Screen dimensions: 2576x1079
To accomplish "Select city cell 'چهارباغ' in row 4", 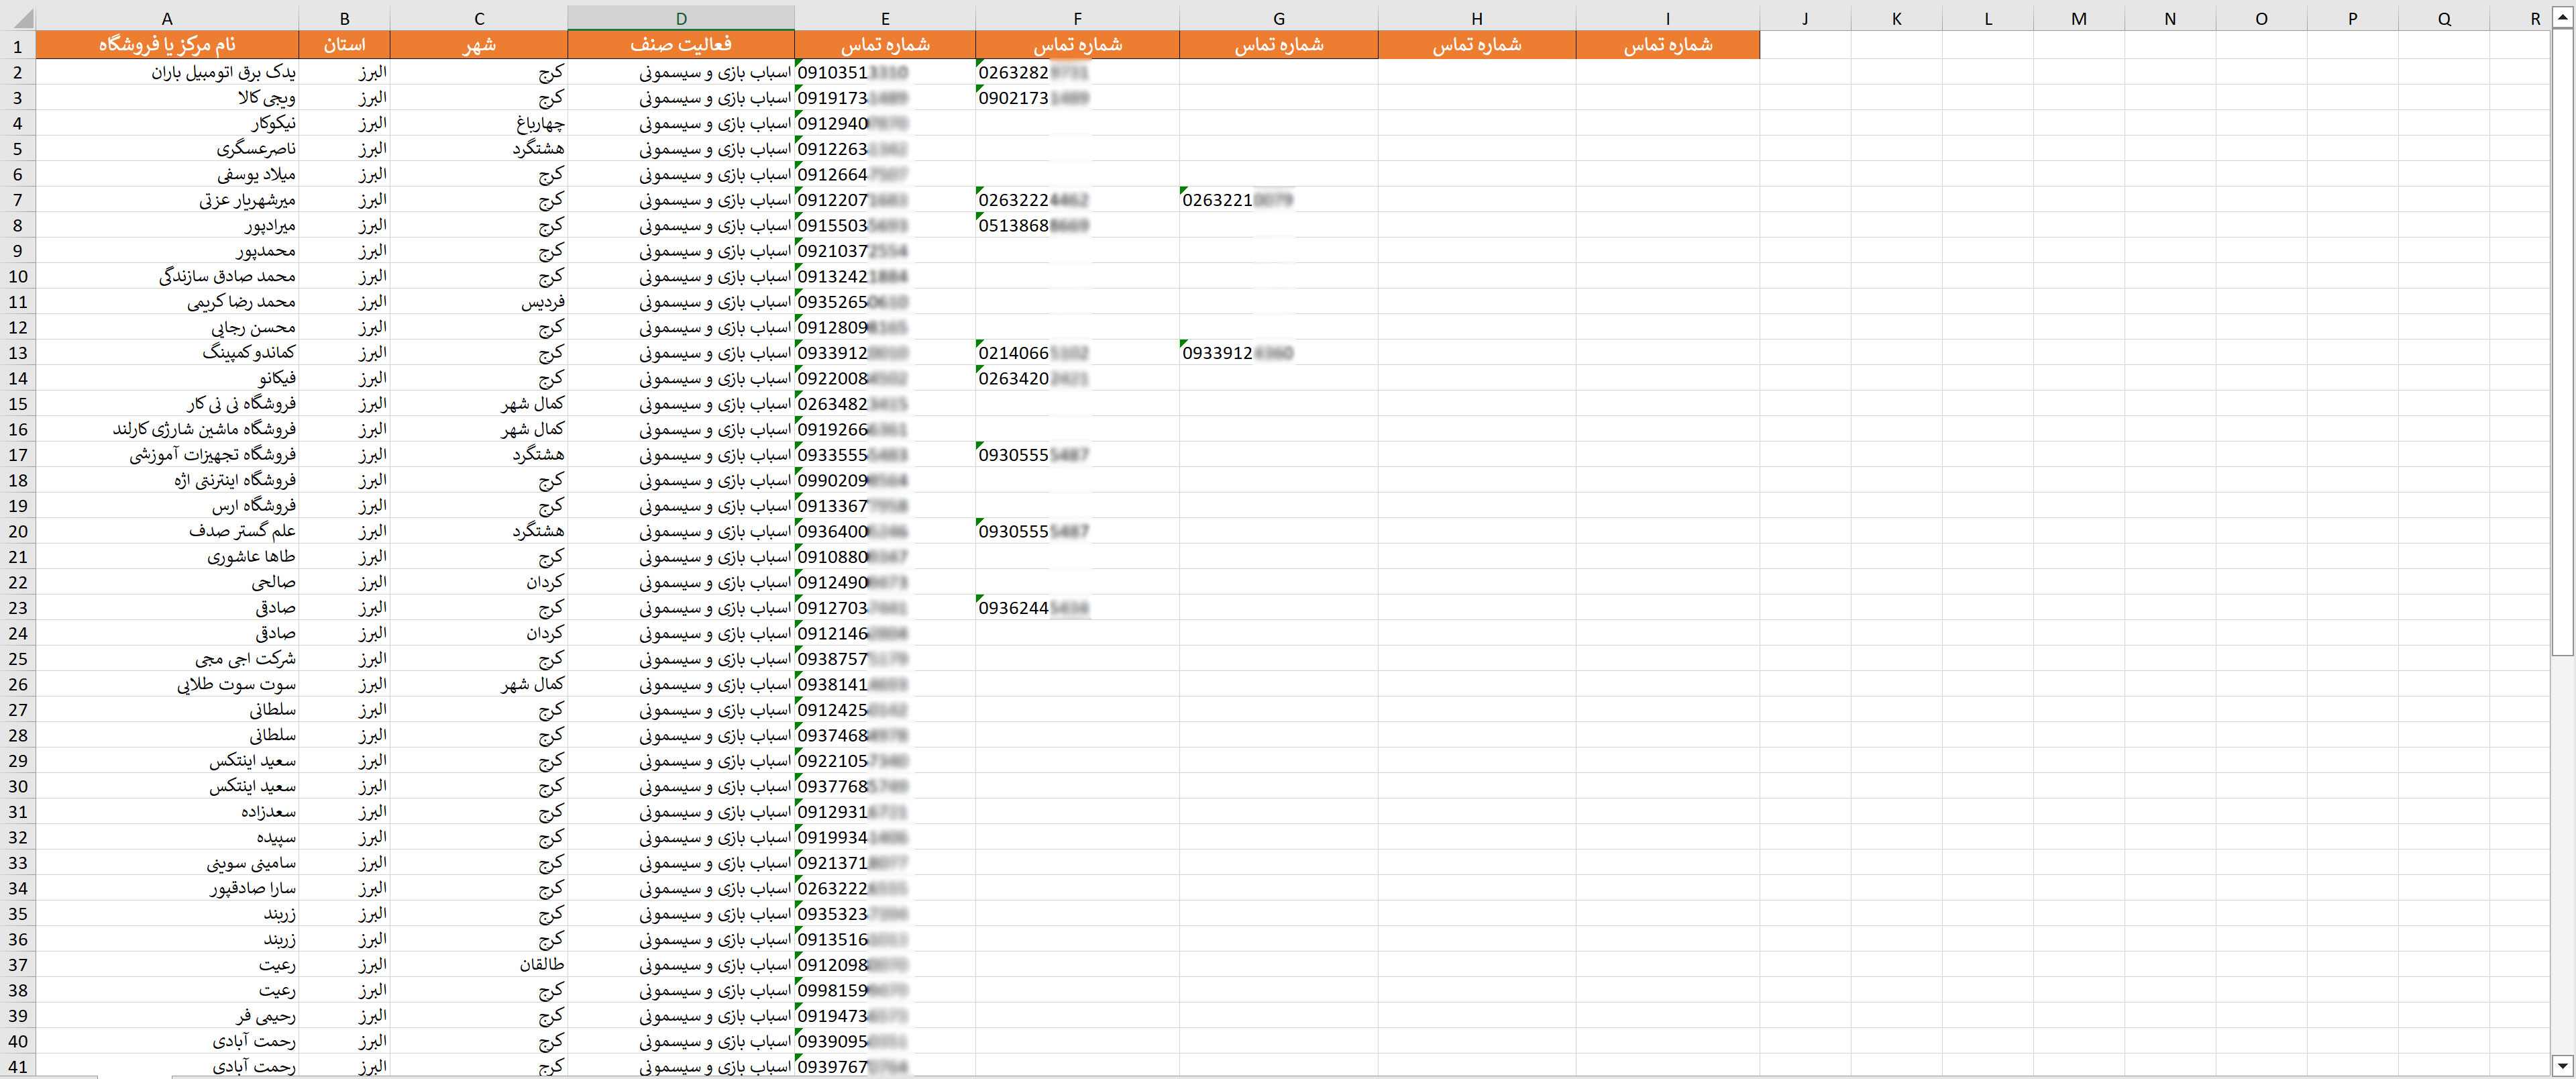I will [x=479, y=123].
